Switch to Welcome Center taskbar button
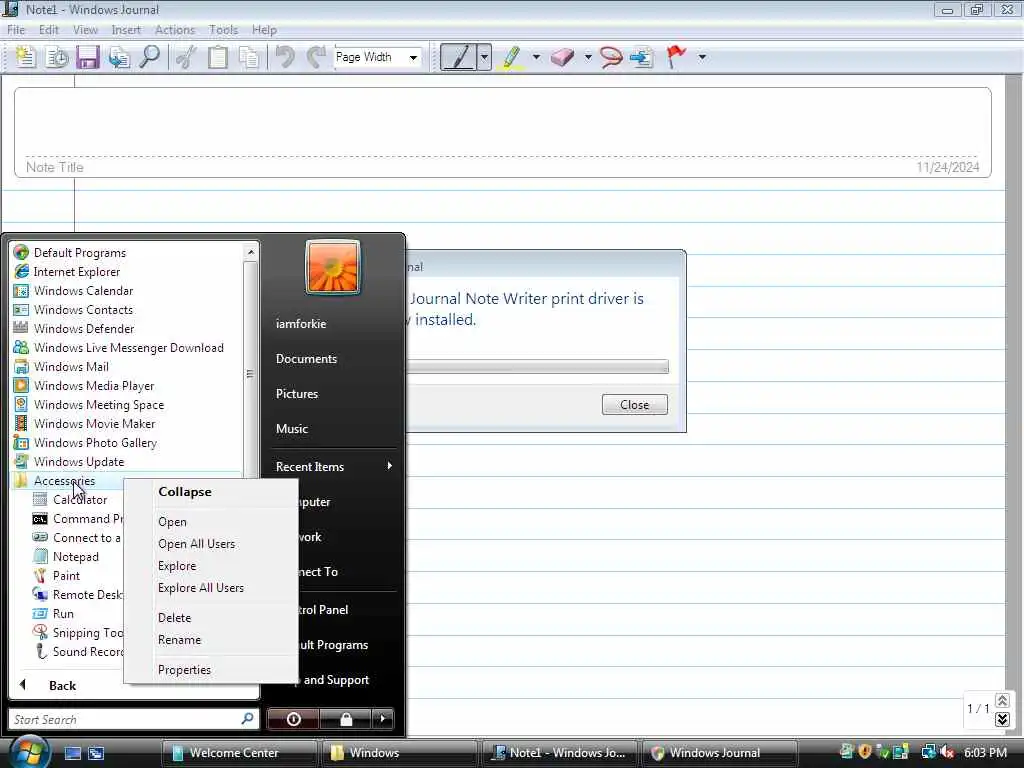This screenshot has height=768, width=1024. pyautogui.click(x=238, y=753)
